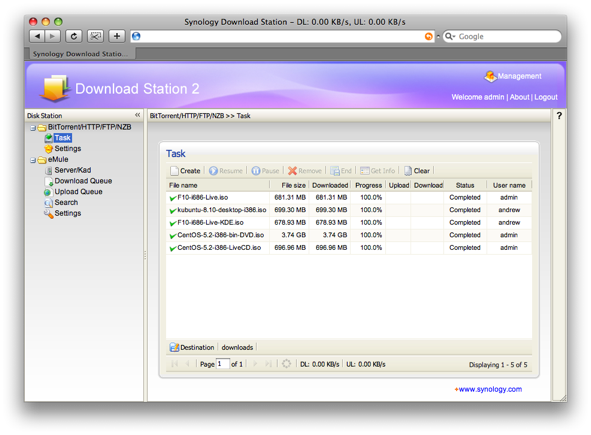This screenshot has height=435, width=591.
Task: Open the Management link with icon
Action: (513, 76)
